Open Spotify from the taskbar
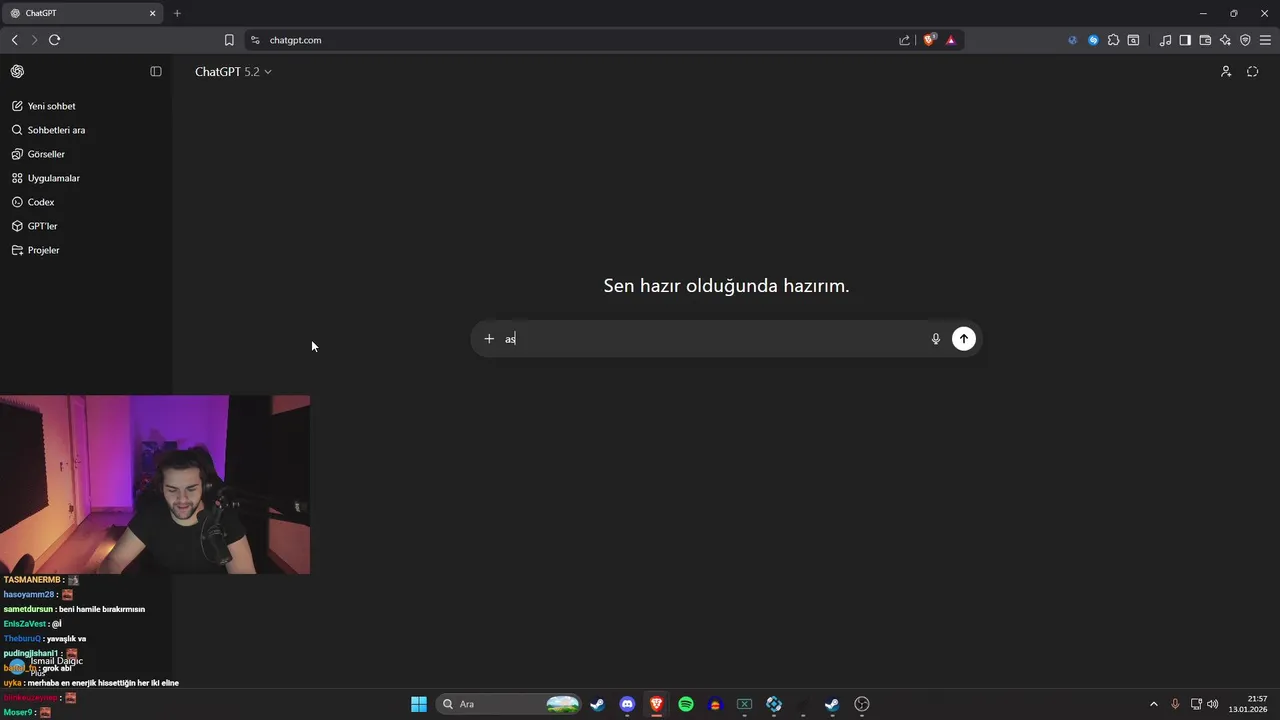Image resolution: width=1280 pixels, height=720 pixels. 686,704
